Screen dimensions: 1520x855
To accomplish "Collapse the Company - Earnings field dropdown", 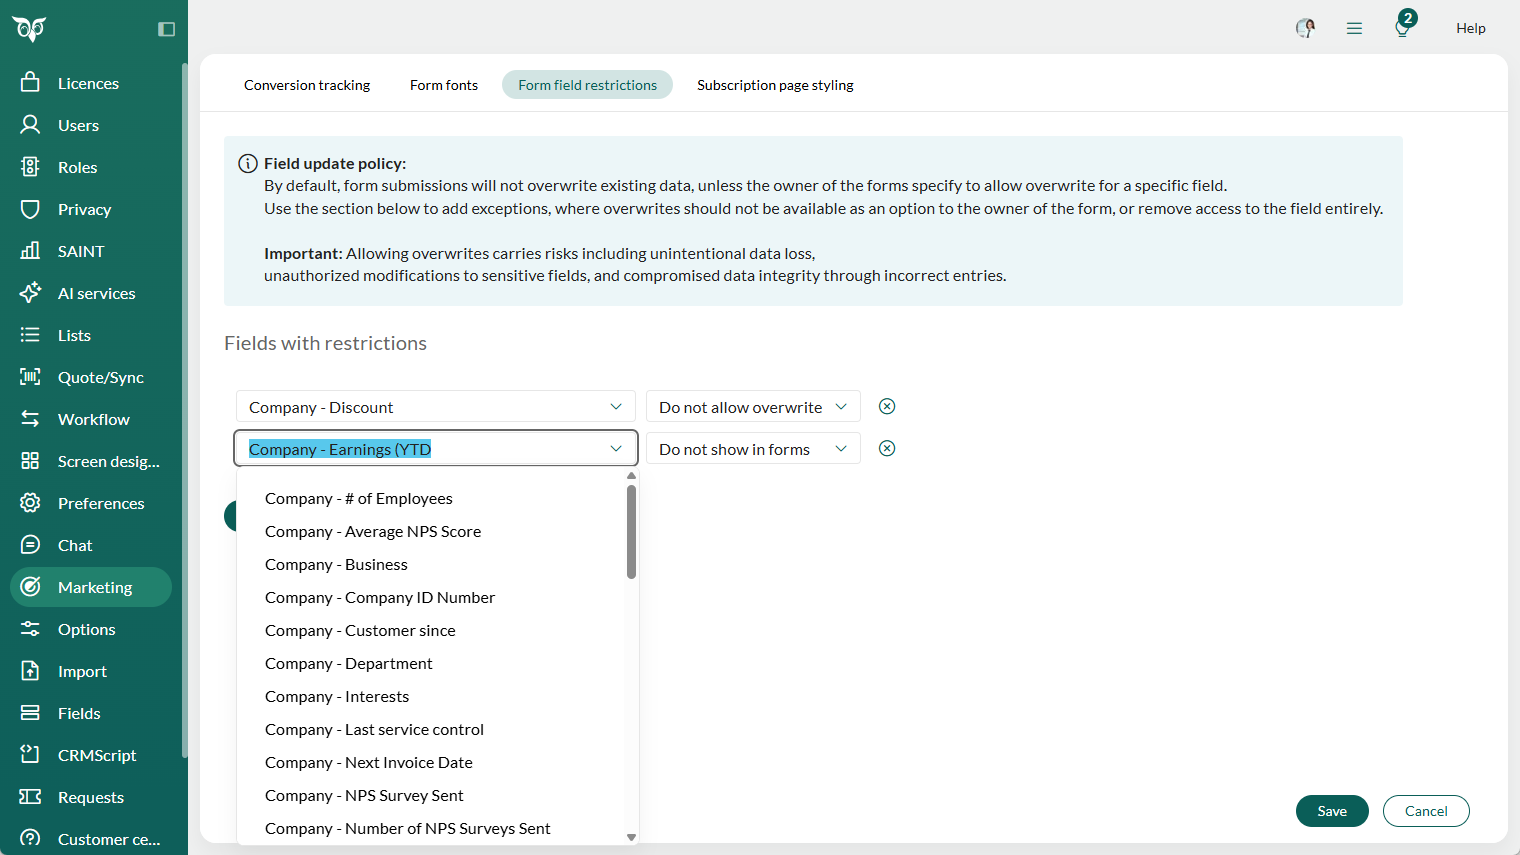I will click(x=616, y=448).
